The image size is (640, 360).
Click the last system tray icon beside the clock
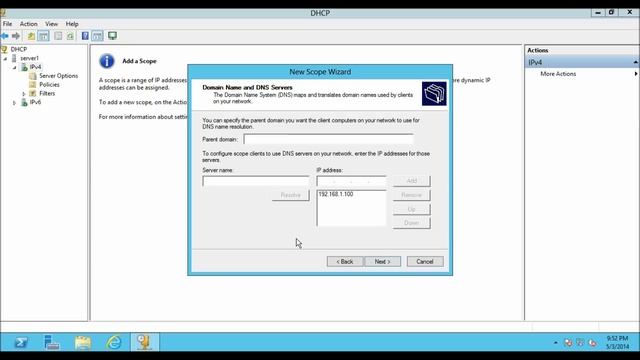click(592, 343)
